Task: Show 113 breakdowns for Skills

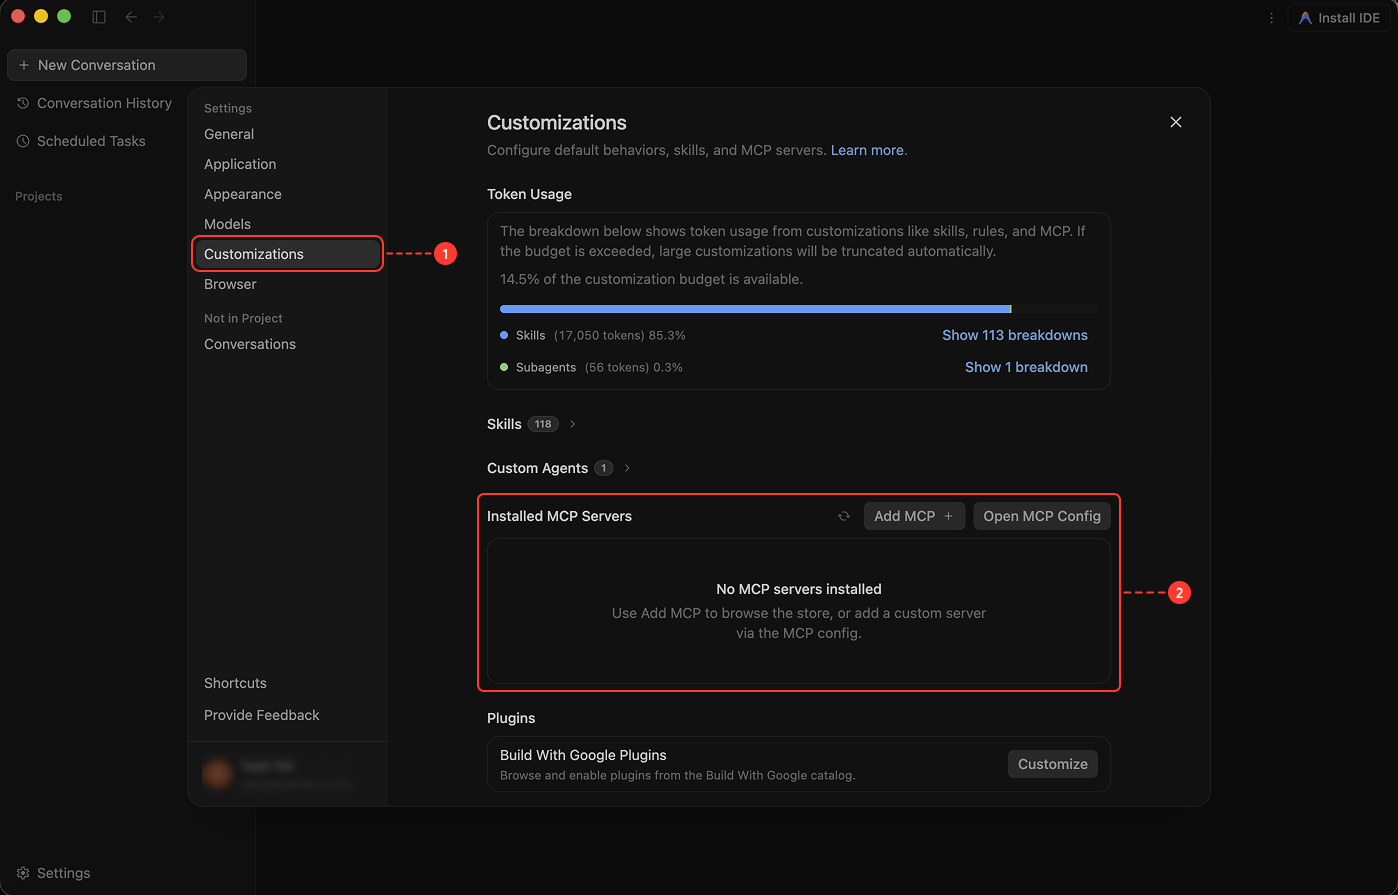Action: click(x=1015, y=335)
